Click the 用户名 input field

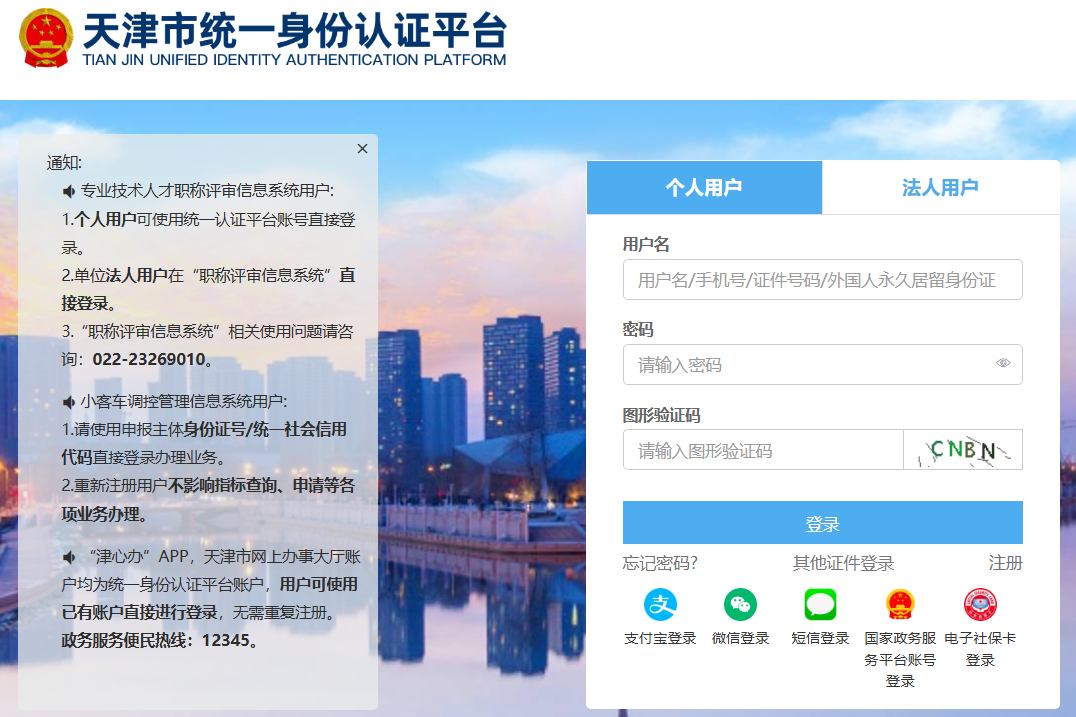point(822,279)
